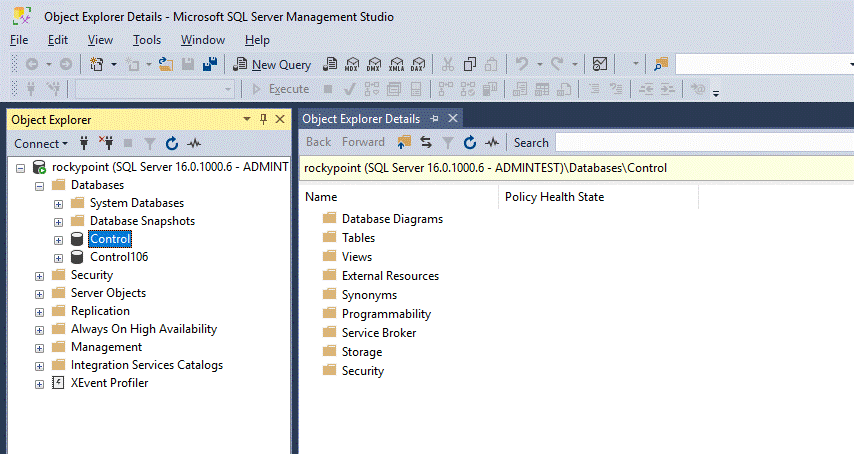Viewport: 854px width, 454px height.
Task: Click the Policy Health State column header
Action: tap(599, 197)
